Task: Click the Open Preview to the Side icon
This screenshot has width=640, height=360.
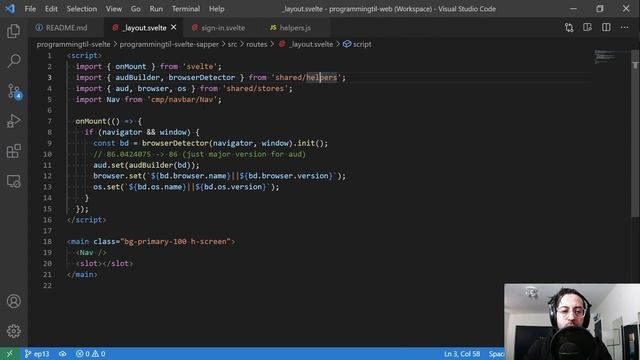Action: [587, 27]
